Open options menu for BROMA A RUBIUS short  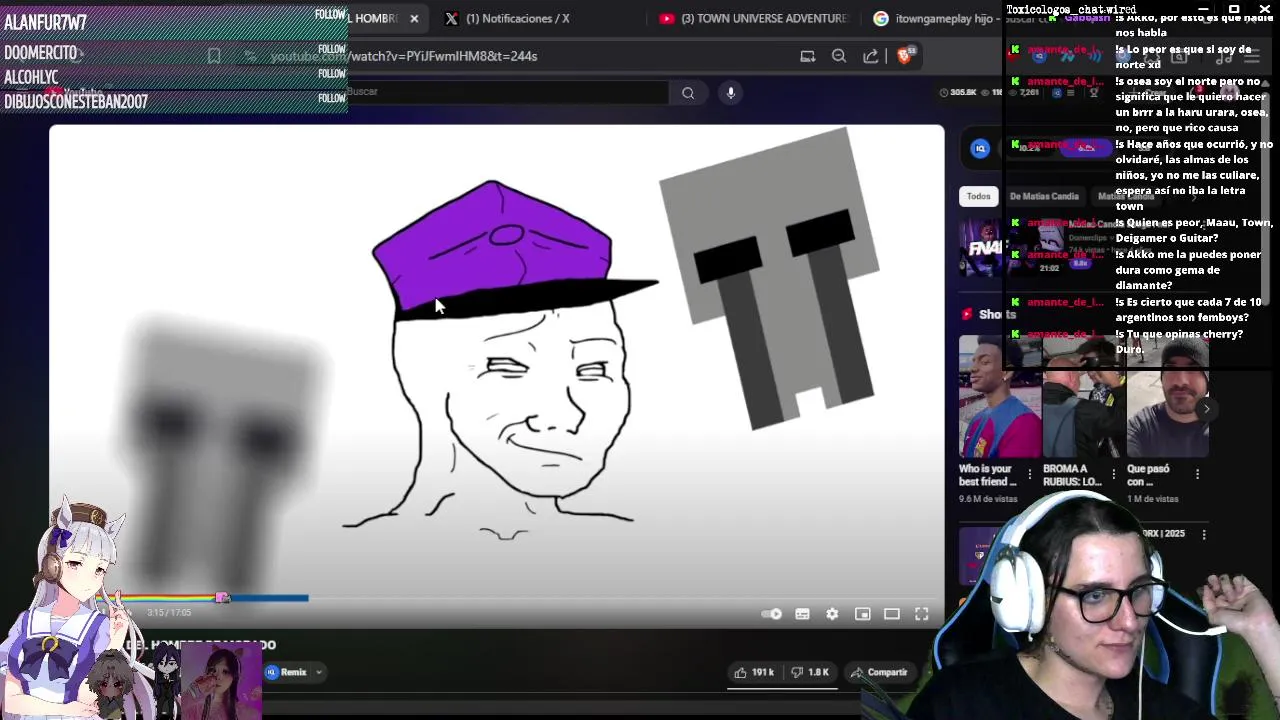click(x=1113, y=474)
